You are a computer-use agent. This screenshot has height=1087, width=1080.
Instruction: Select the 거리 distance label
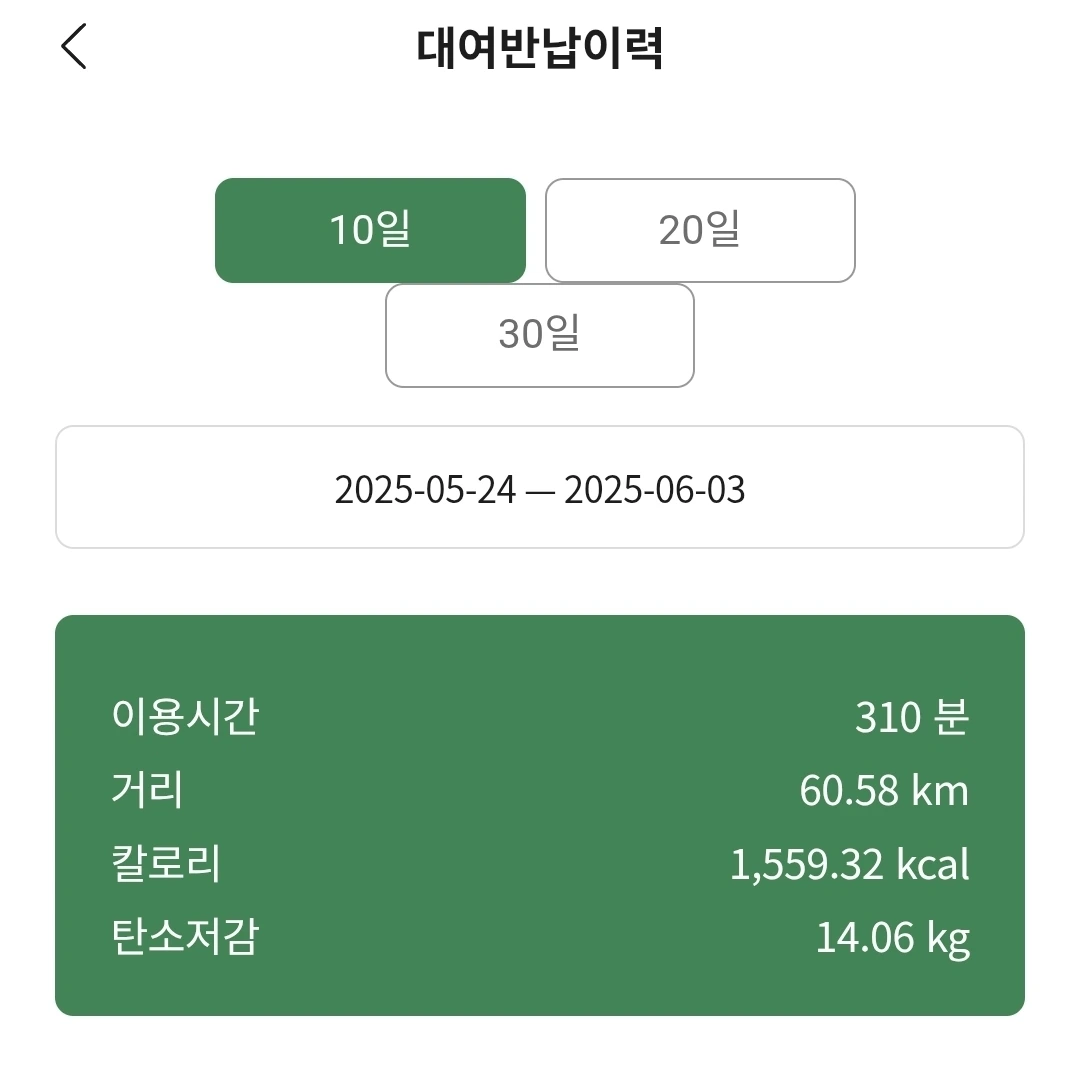[147, 790]
